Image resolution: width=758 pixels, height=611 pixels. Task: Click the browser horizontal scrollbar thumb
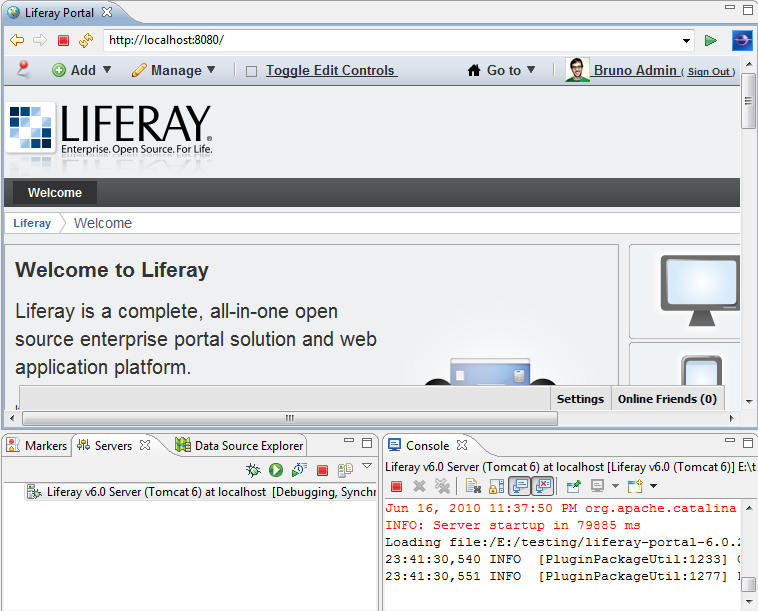pos(290,418)
